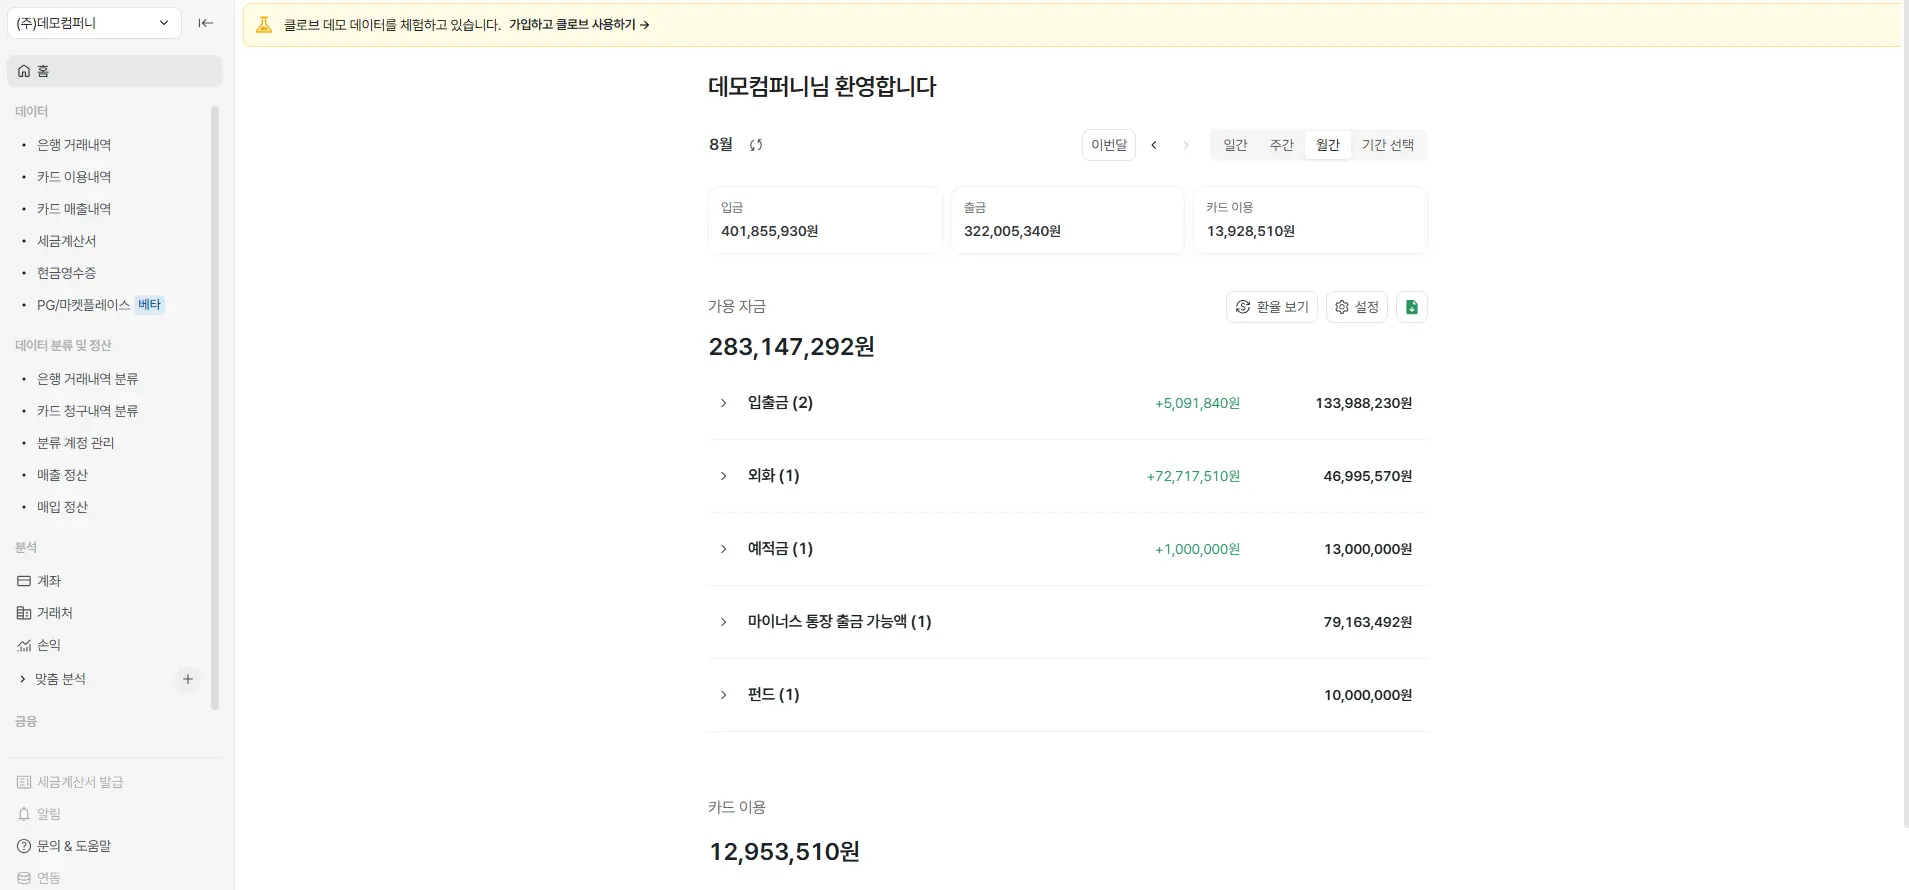
Task: Open 세금계산서 in the sidebar
Action: pos(66,241)
